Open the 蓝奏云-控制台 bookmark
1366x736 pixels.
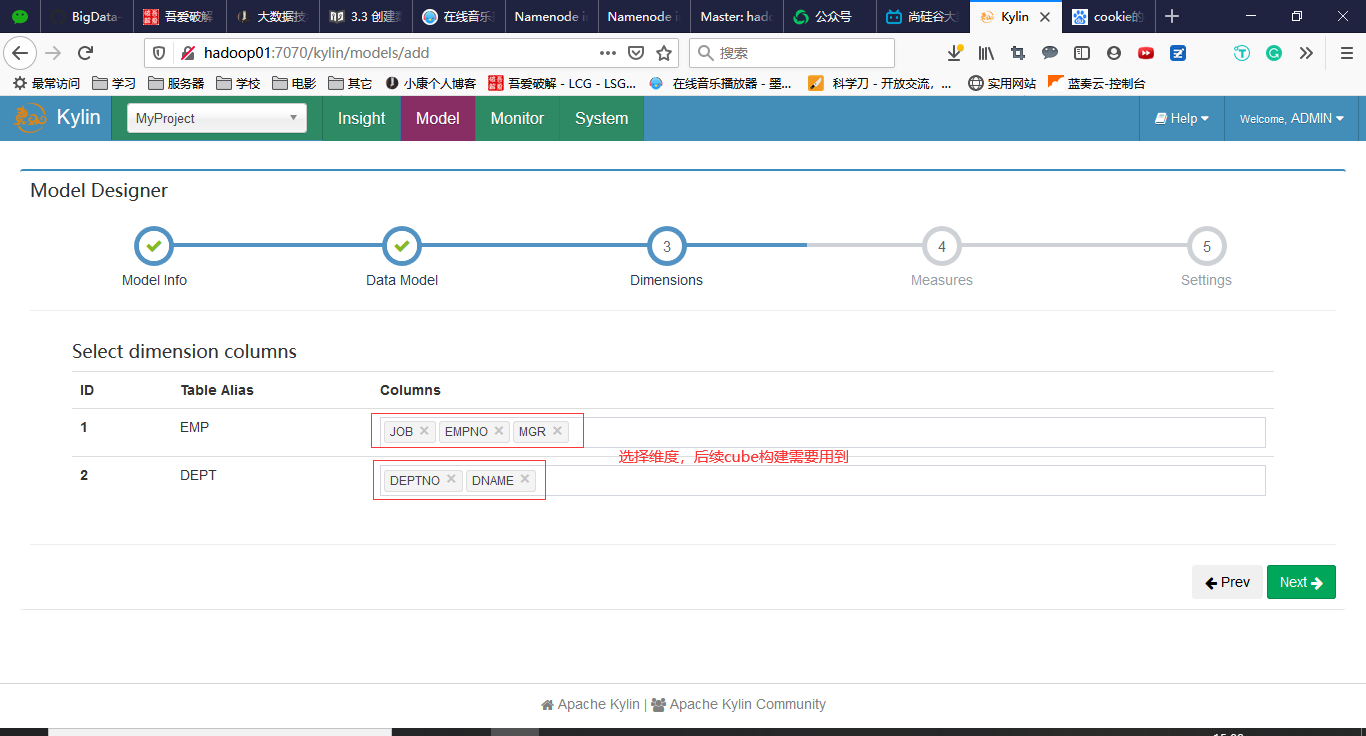1096,83
